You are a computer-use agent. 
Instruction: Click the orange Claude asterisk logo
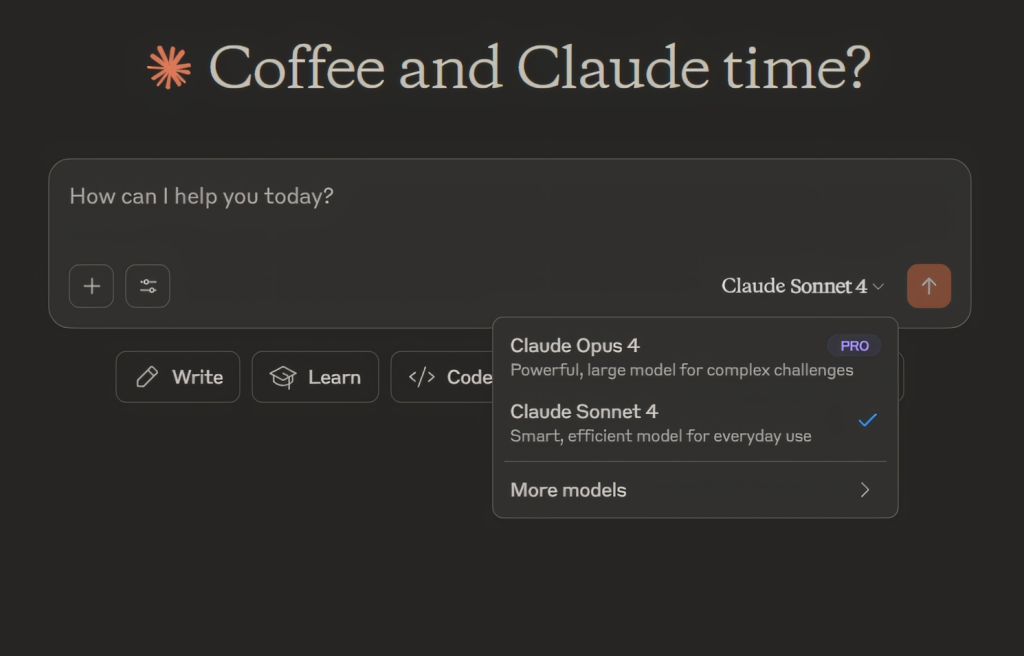[170, 68]
